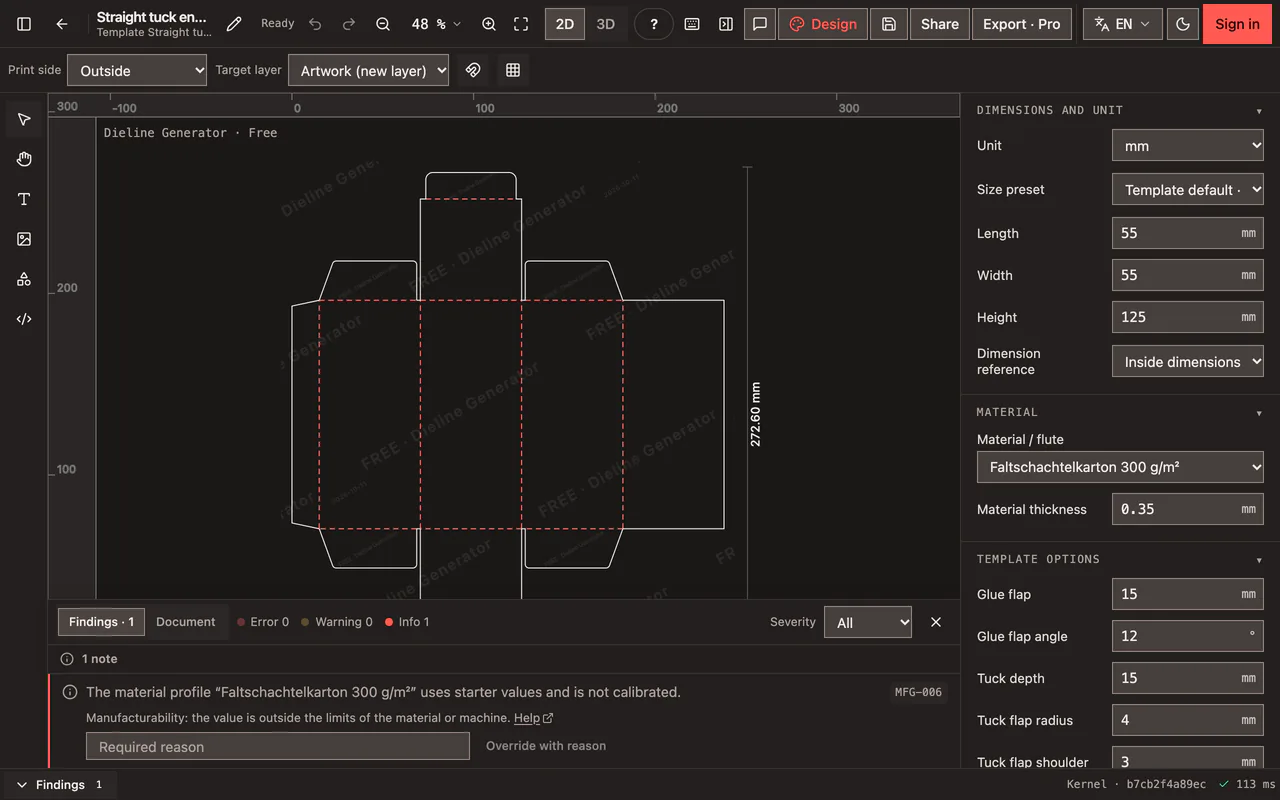Open help question mark button
The image size is (1280, 800).
[x=654, y=24]
